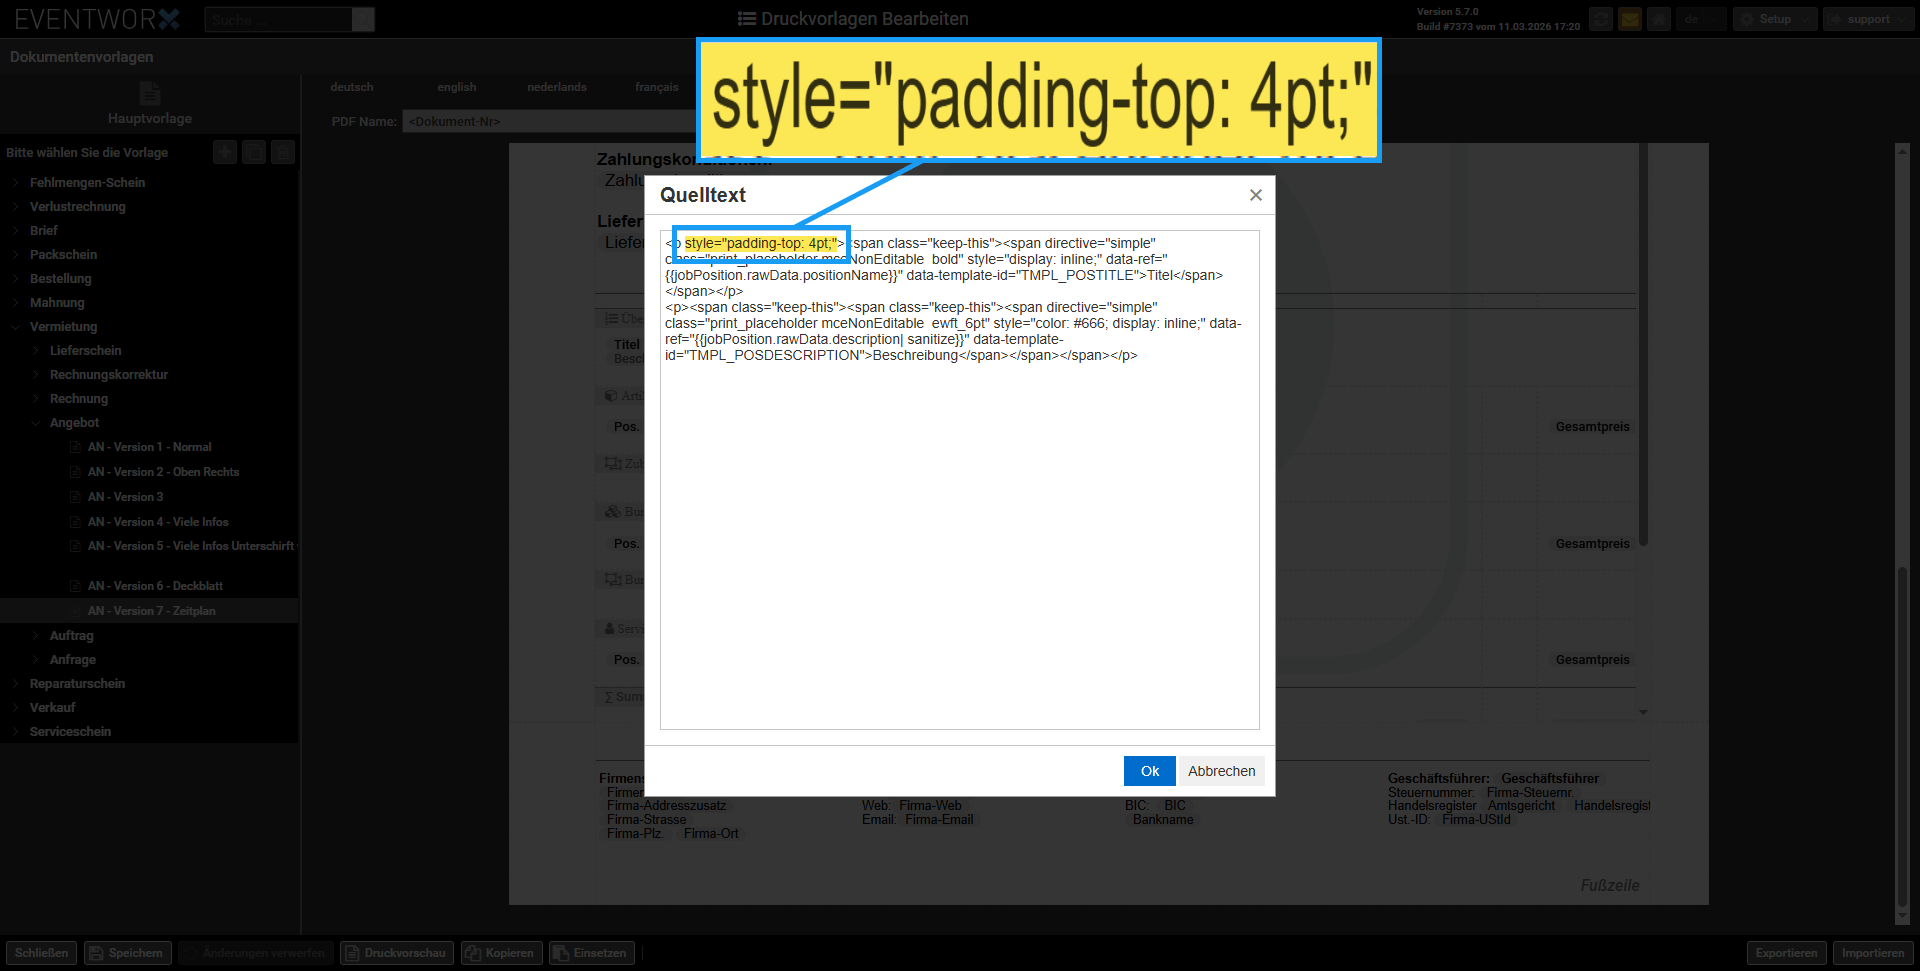Click the Druckvorschau button in bottom toolbar
The width and height of the screenshot is (1920, 971).
tap(397, 953)
